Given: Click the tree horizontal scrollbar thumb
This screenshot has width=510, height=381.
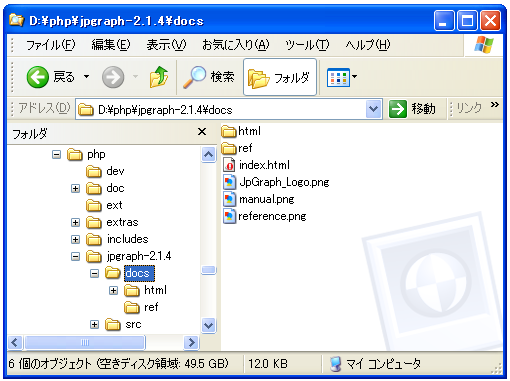Looking at the screenshot, I should pos(85,343).
